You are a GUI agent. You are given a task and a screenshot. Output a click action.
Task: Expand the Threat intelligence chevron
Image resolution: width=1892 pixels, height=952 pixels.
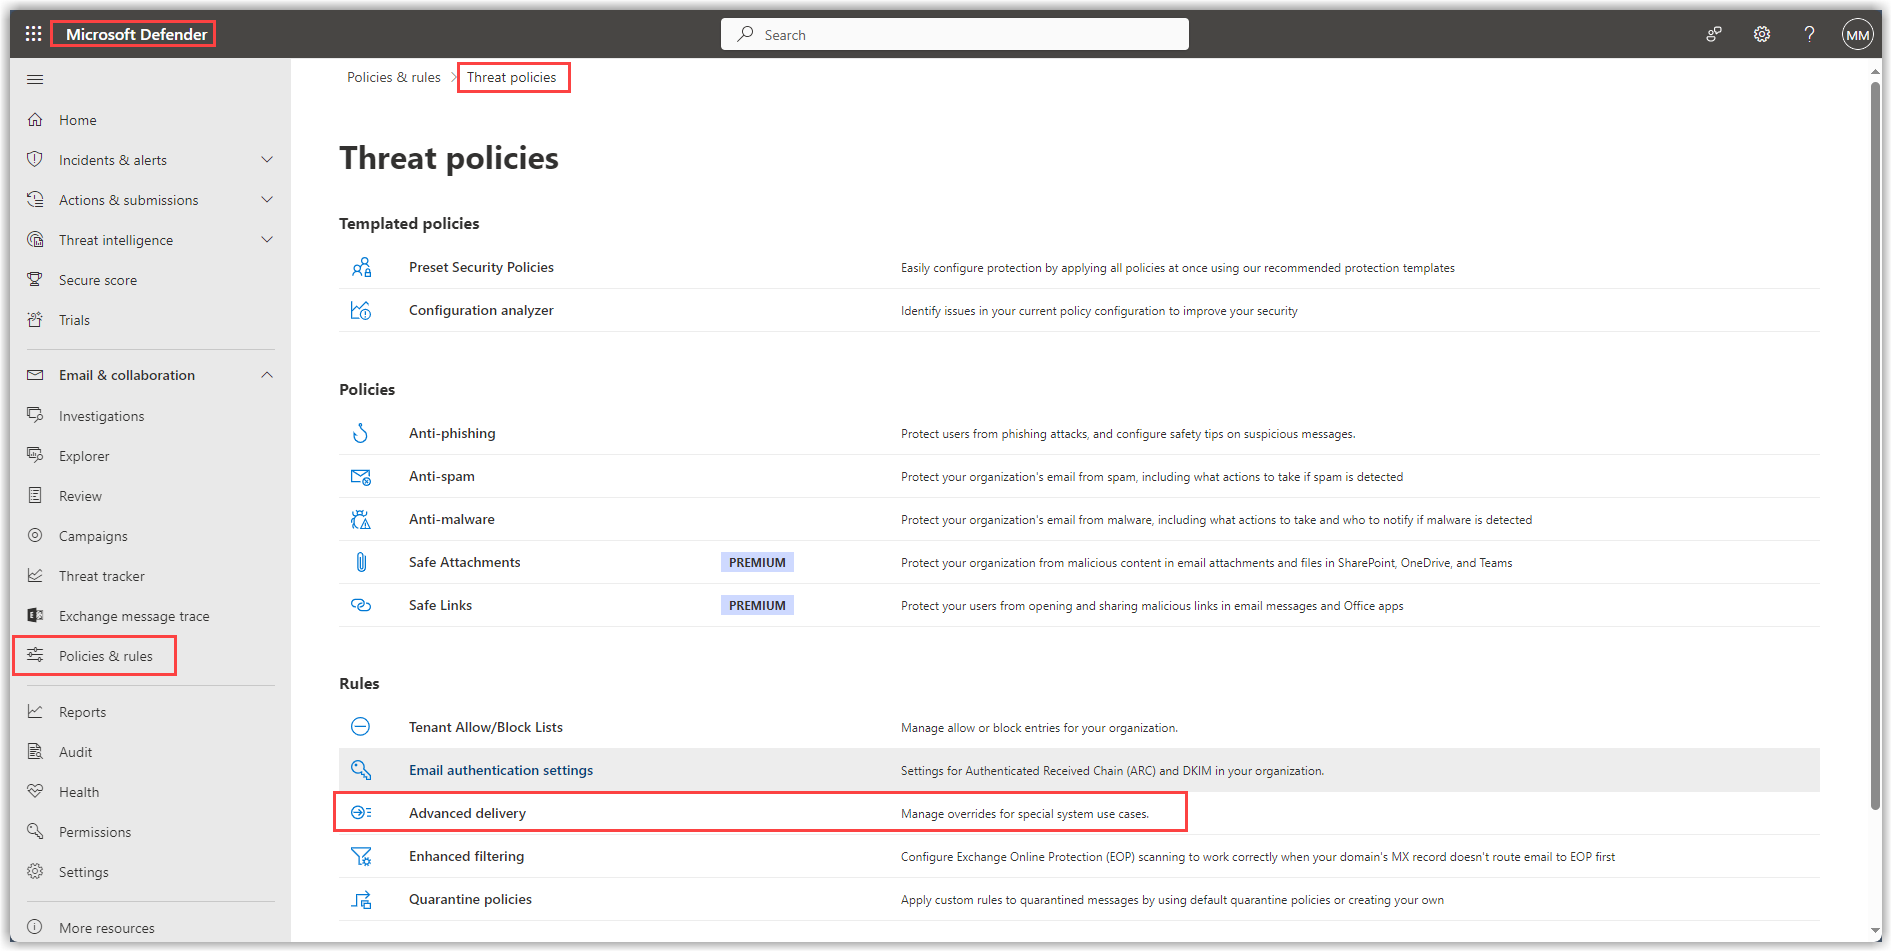point(267,240)
